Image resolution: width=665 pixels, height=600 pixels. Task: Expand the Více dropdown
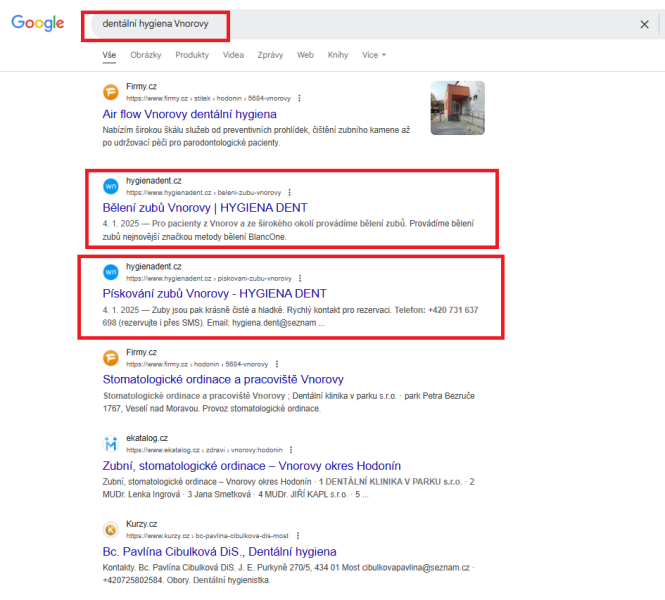374,55
